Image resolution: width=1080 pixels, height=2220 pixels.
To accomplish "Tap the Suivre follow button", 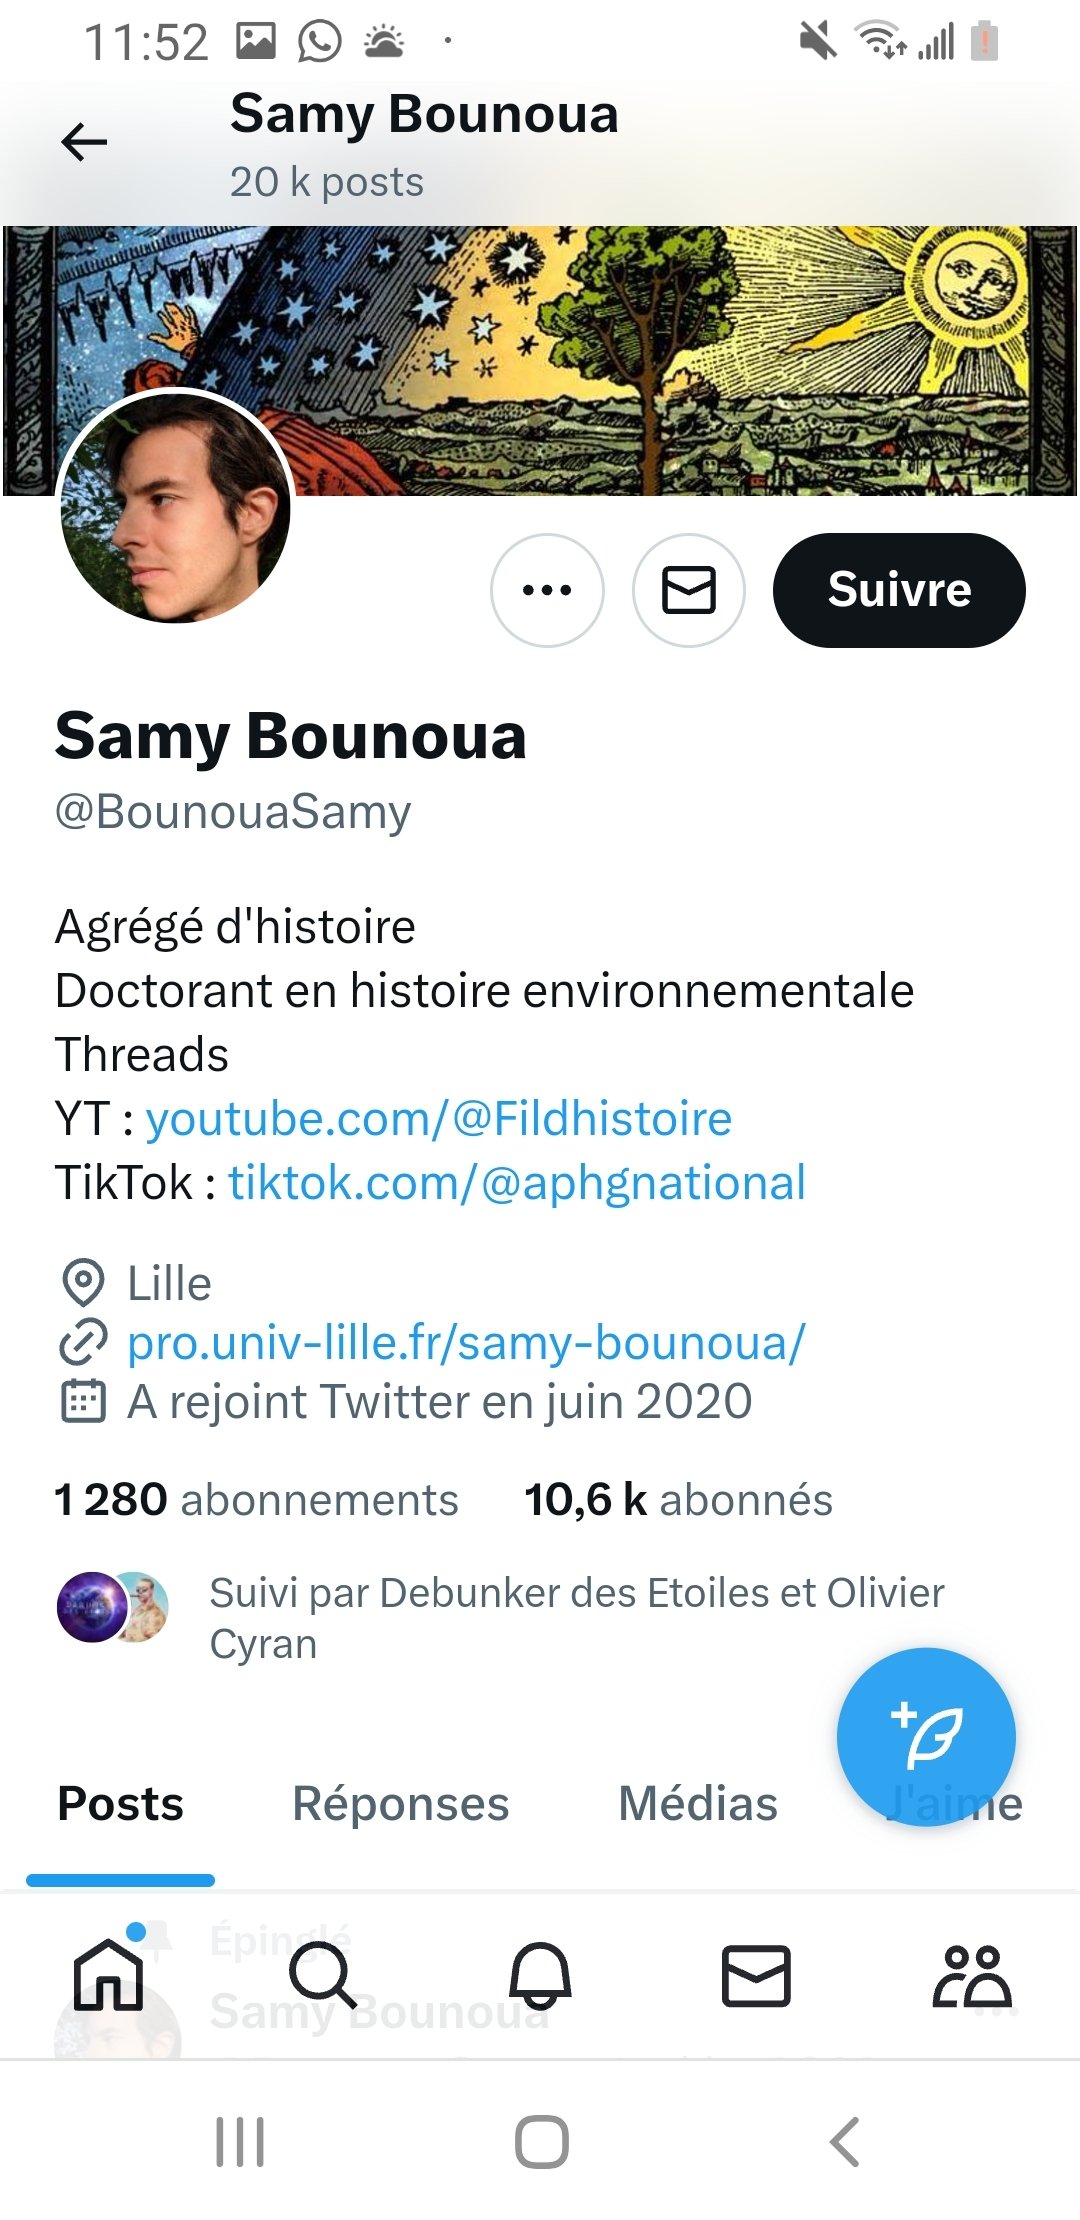I will click(x=898, y=590).
